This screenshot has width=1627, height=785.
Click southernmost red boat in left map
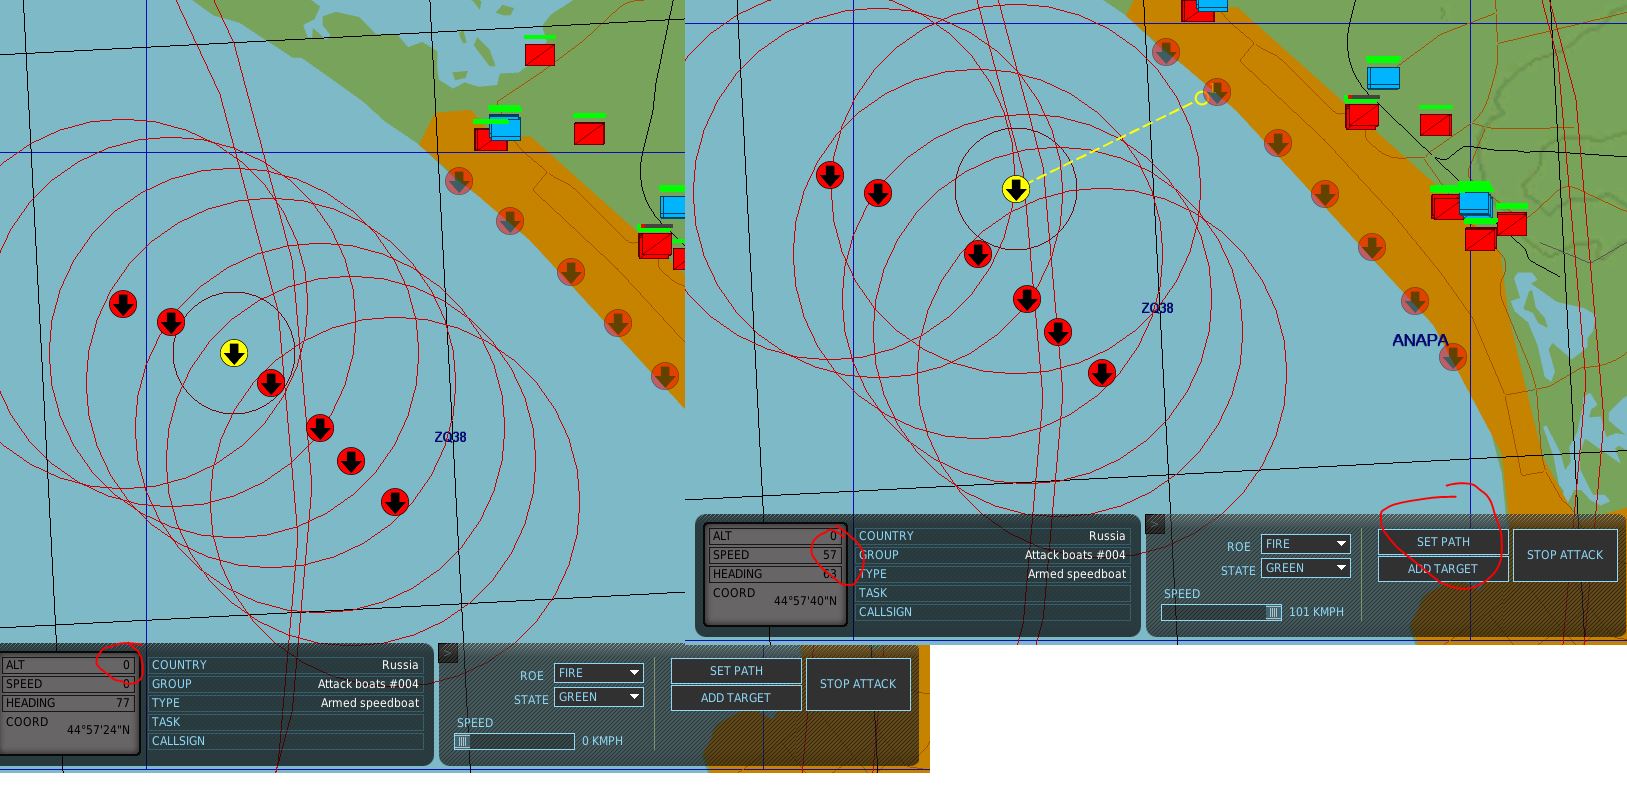(395, 501)
